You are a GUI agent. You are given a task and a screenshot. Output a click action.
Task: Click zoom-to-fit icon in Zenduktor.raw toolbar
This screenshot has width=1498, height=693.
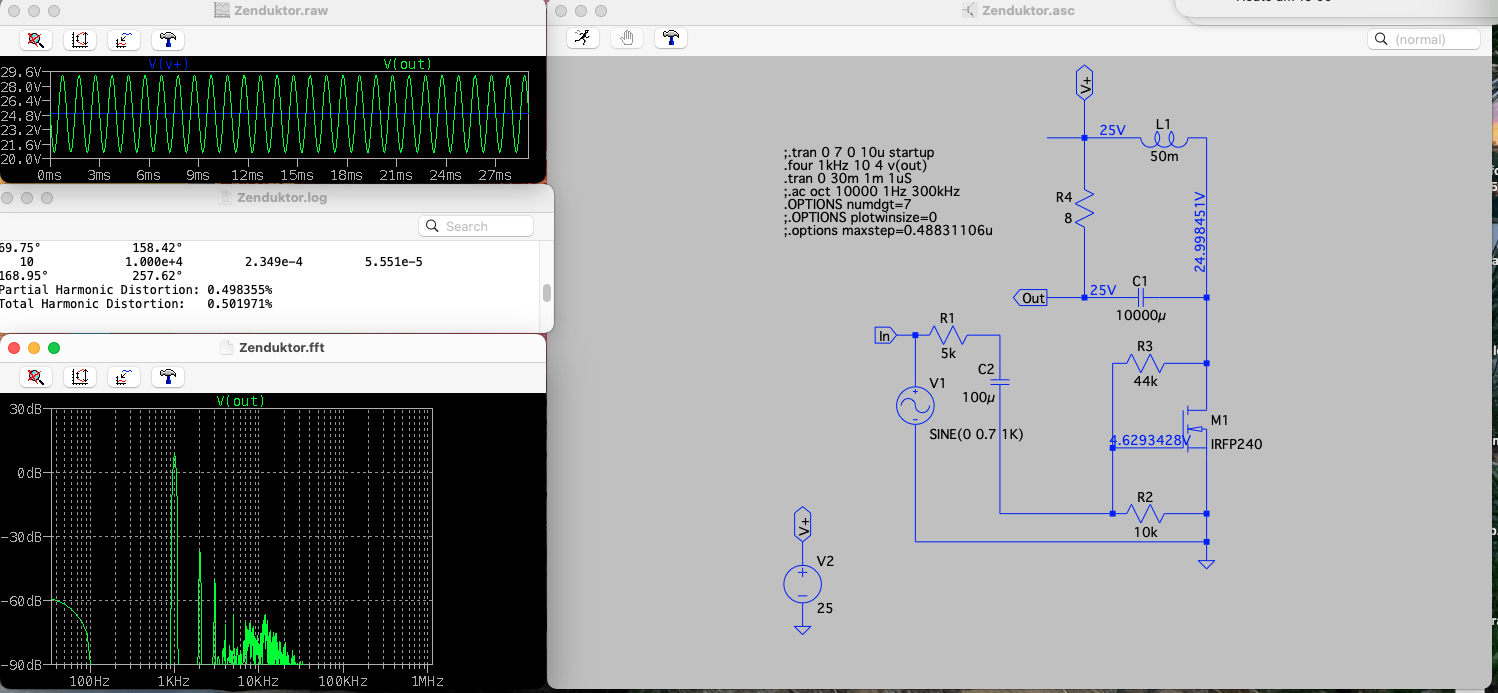click(35, 40)
